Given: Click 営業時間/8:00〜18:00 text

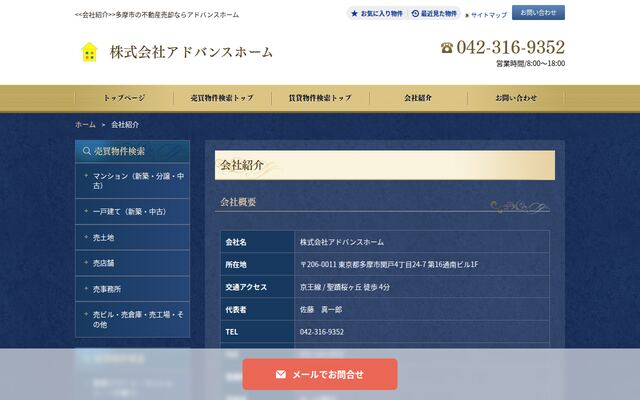Looking at the screenshot, I should (x=531, y=63).
